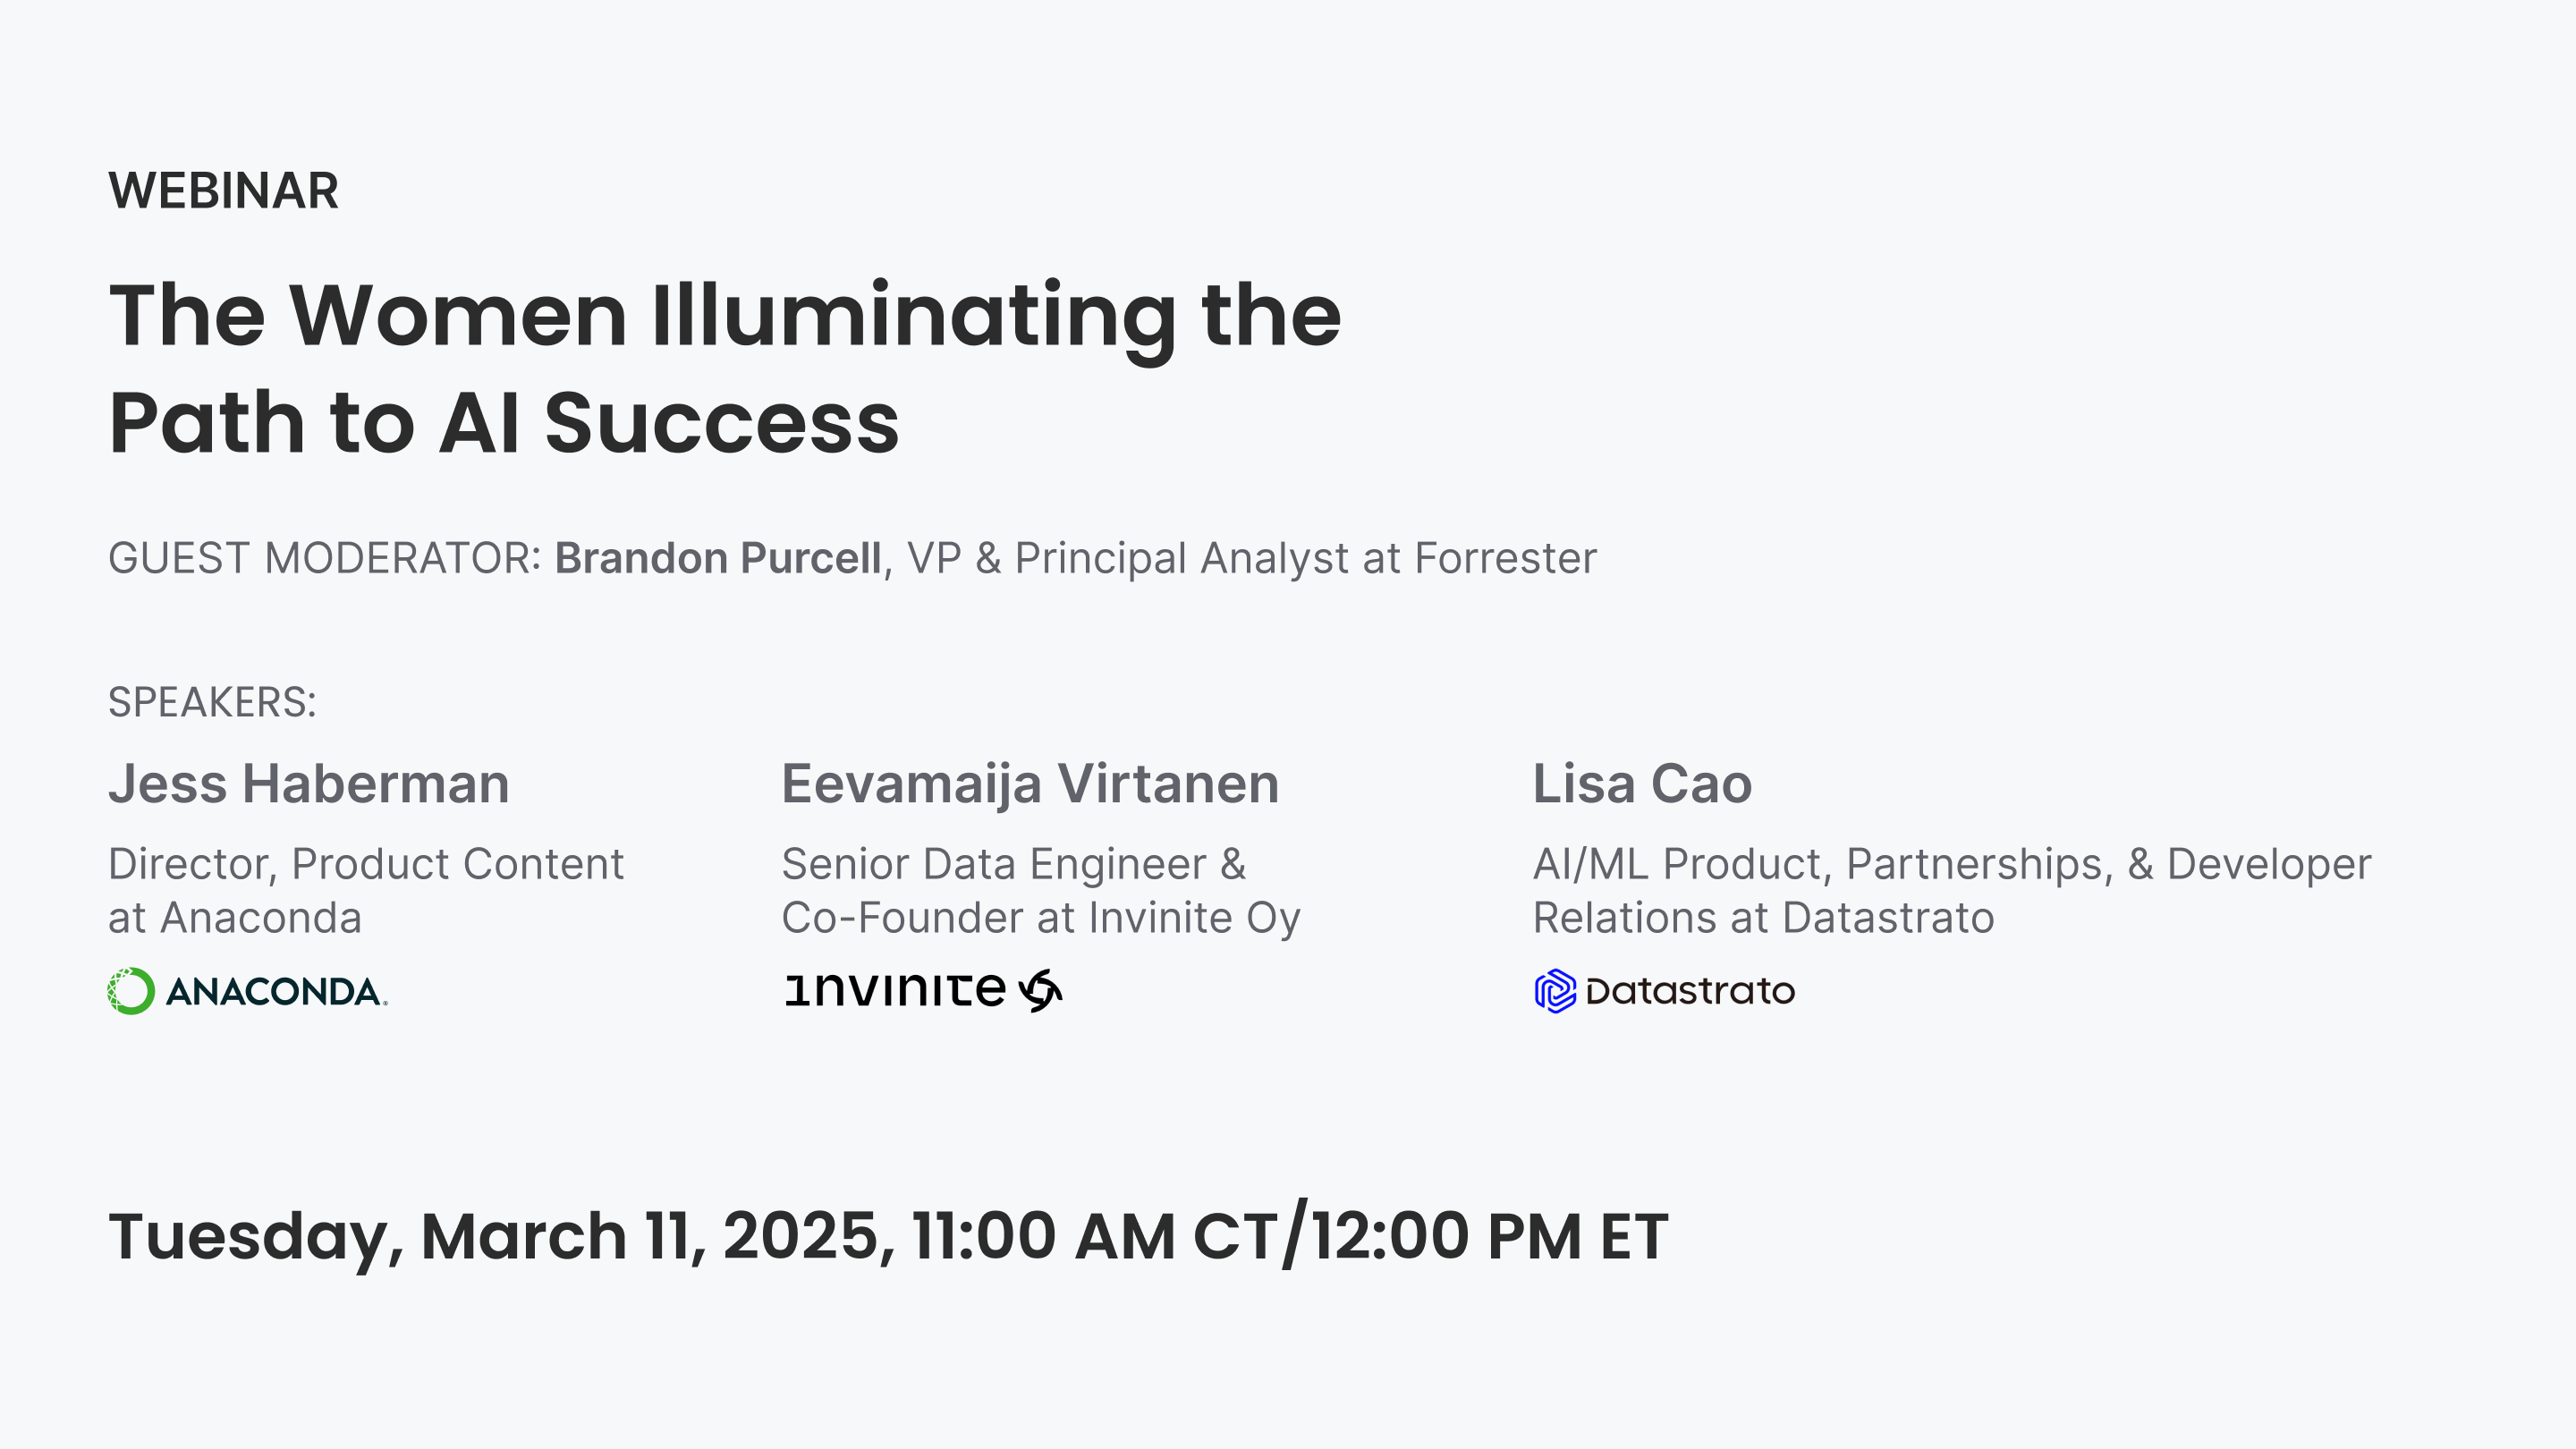
Task: Click the Invinite swirl symbol icon
Action: point(1040,990)
